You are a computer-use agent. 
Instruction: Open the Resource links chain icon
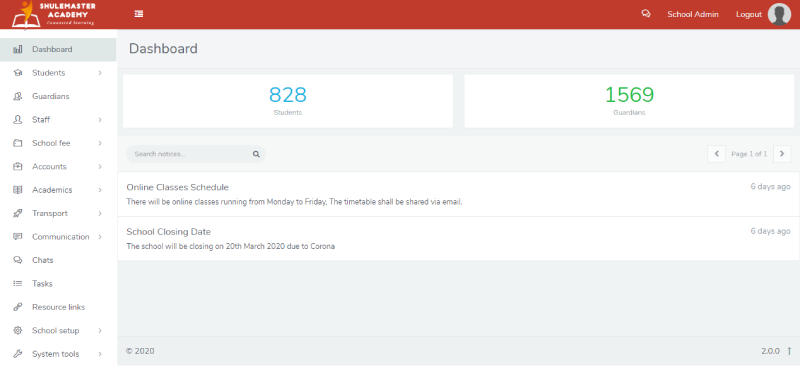tap(18, 307)
